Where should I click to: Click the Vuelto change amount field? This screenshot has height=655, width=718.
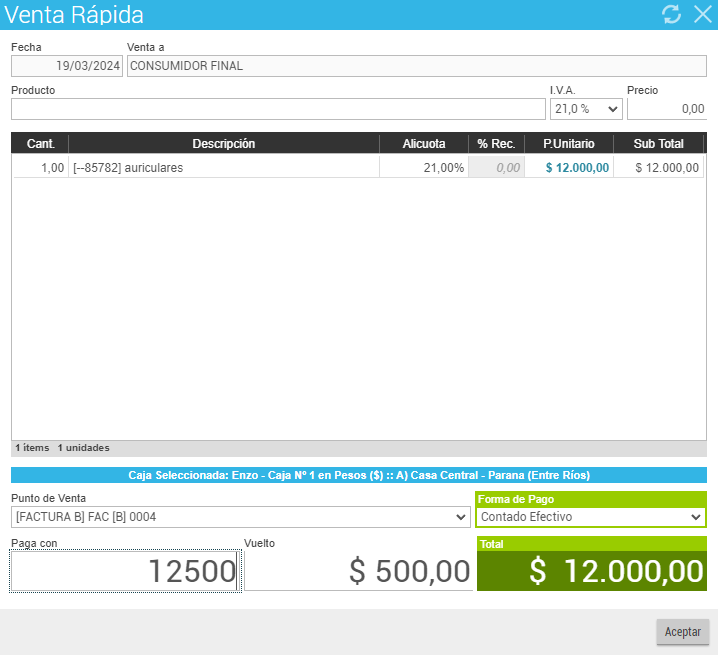[x=359, y=571]
